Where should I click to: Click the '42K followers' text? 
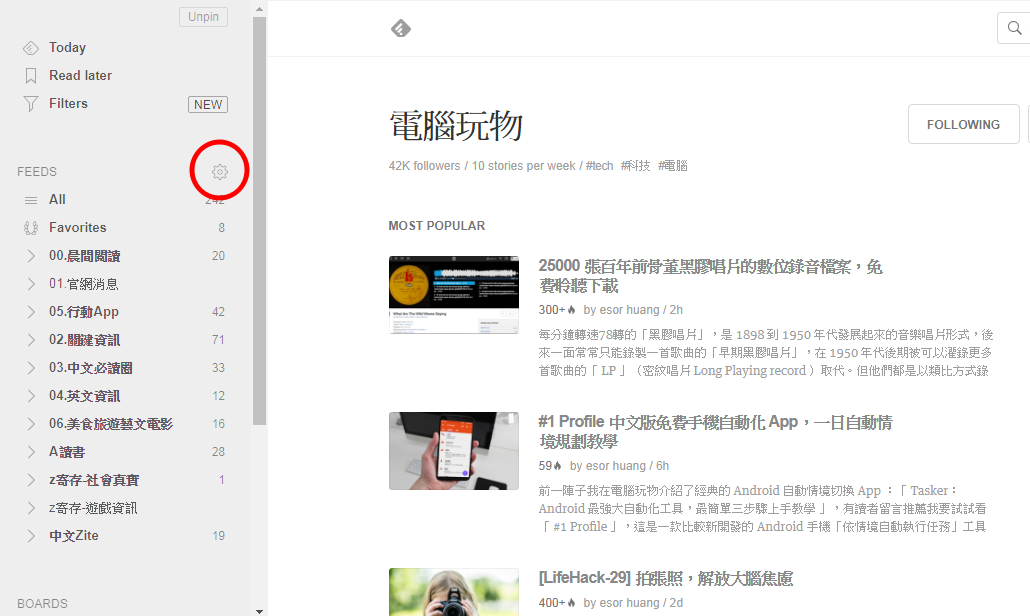click(424, 165)
